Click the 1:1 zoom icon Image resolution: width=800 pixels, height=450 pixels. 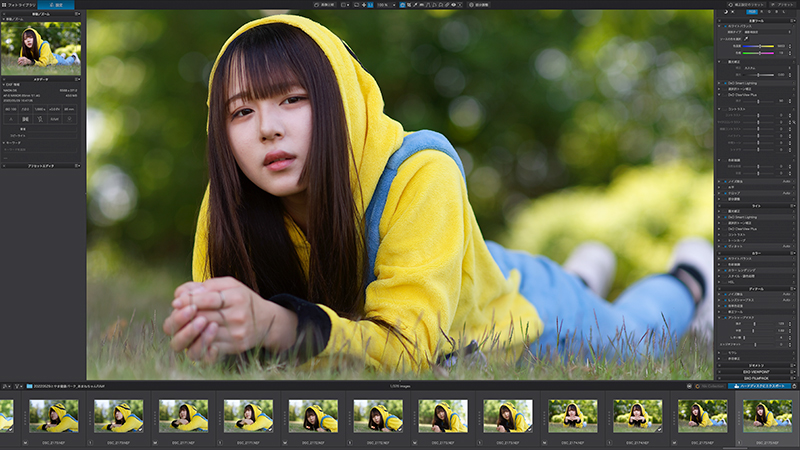tap(370, 5)
